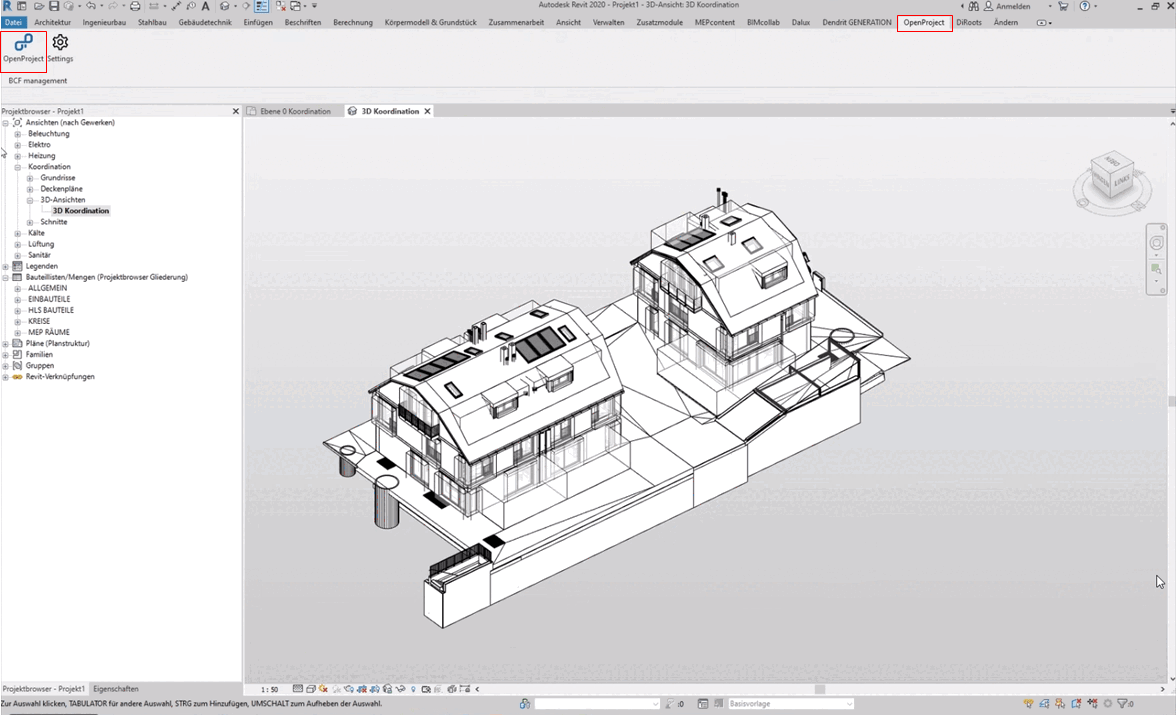This screenshot has width=1176, height=715.
Task: Click the Anmelden sign-in link
Action: [1013, 6]
